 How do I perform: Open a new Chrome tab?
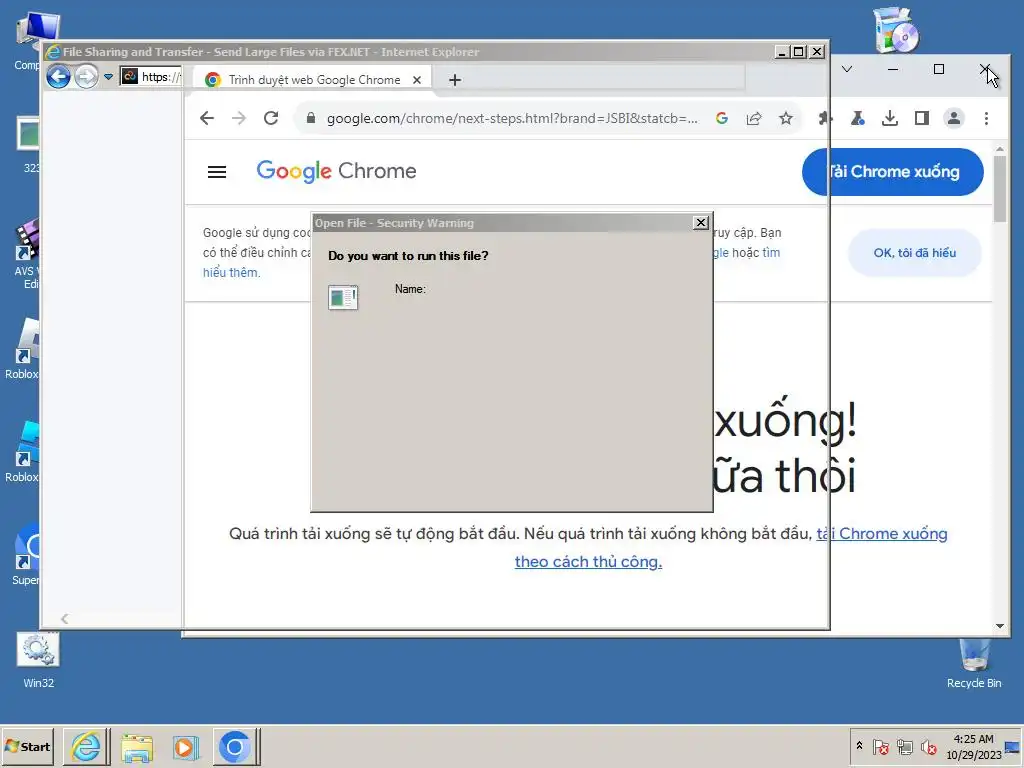[x=455, y=80]
